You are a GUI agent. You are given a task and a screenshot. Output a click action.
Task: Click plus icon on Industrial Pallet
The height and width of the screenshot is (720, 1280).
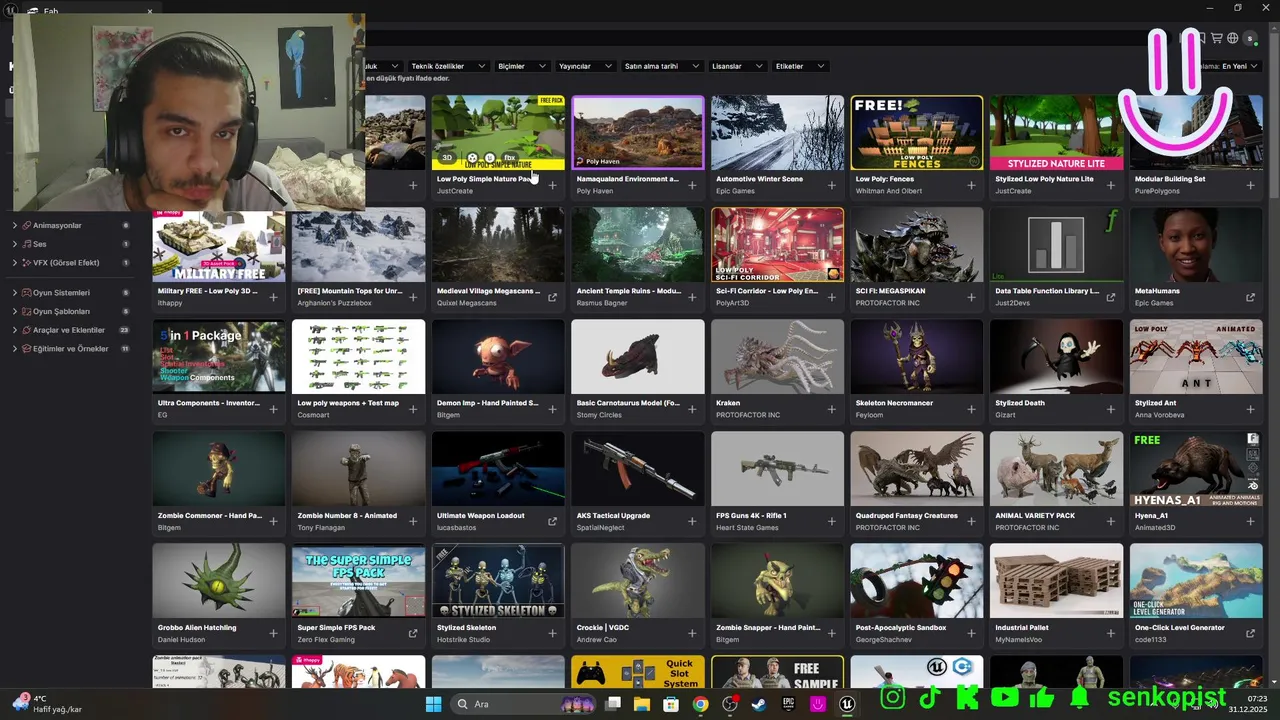coord(1111,633)
